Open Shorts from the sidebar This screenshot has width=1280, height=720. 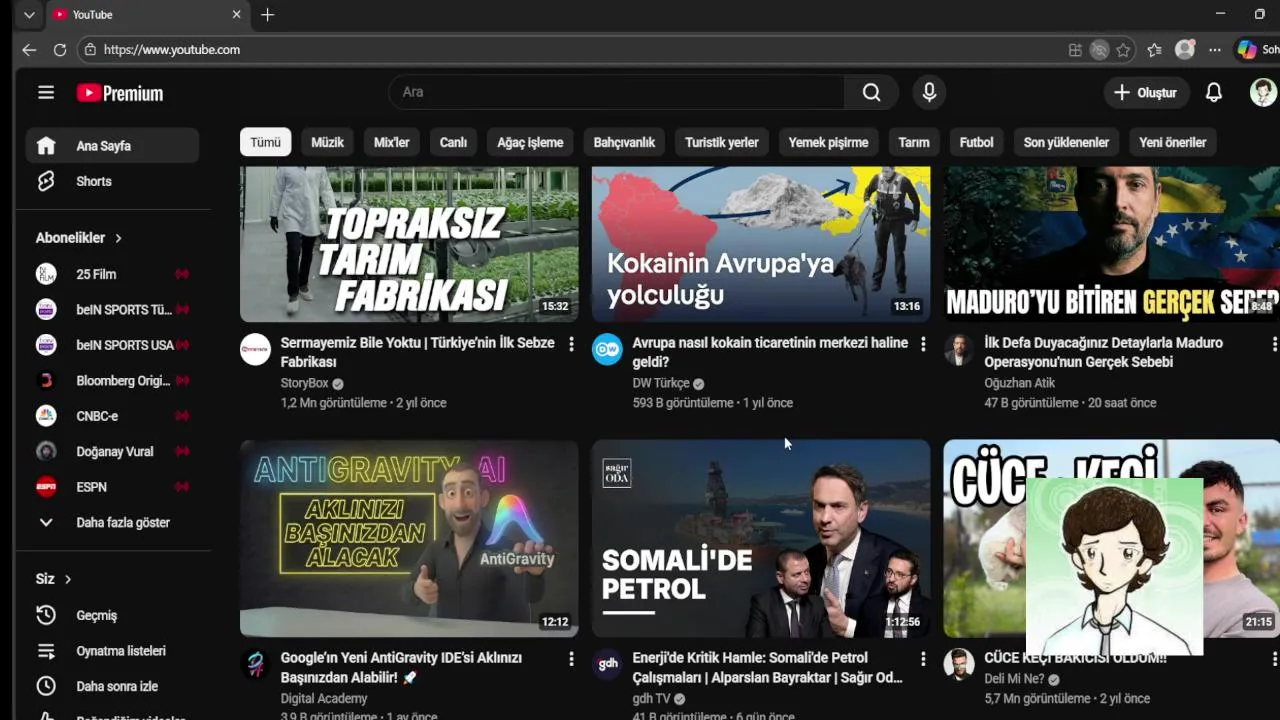point(112,181)
